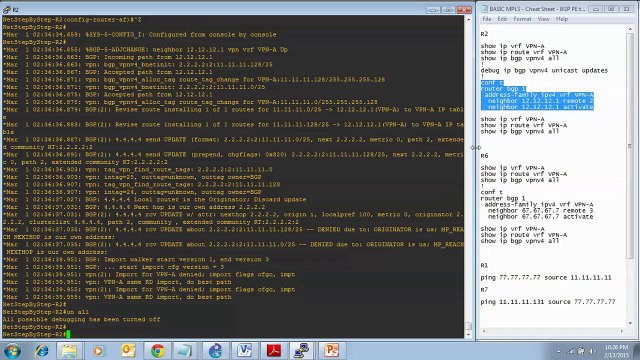Minimize the Notepad cheat sheet window

pyautogui.click(x=596, y=9)
